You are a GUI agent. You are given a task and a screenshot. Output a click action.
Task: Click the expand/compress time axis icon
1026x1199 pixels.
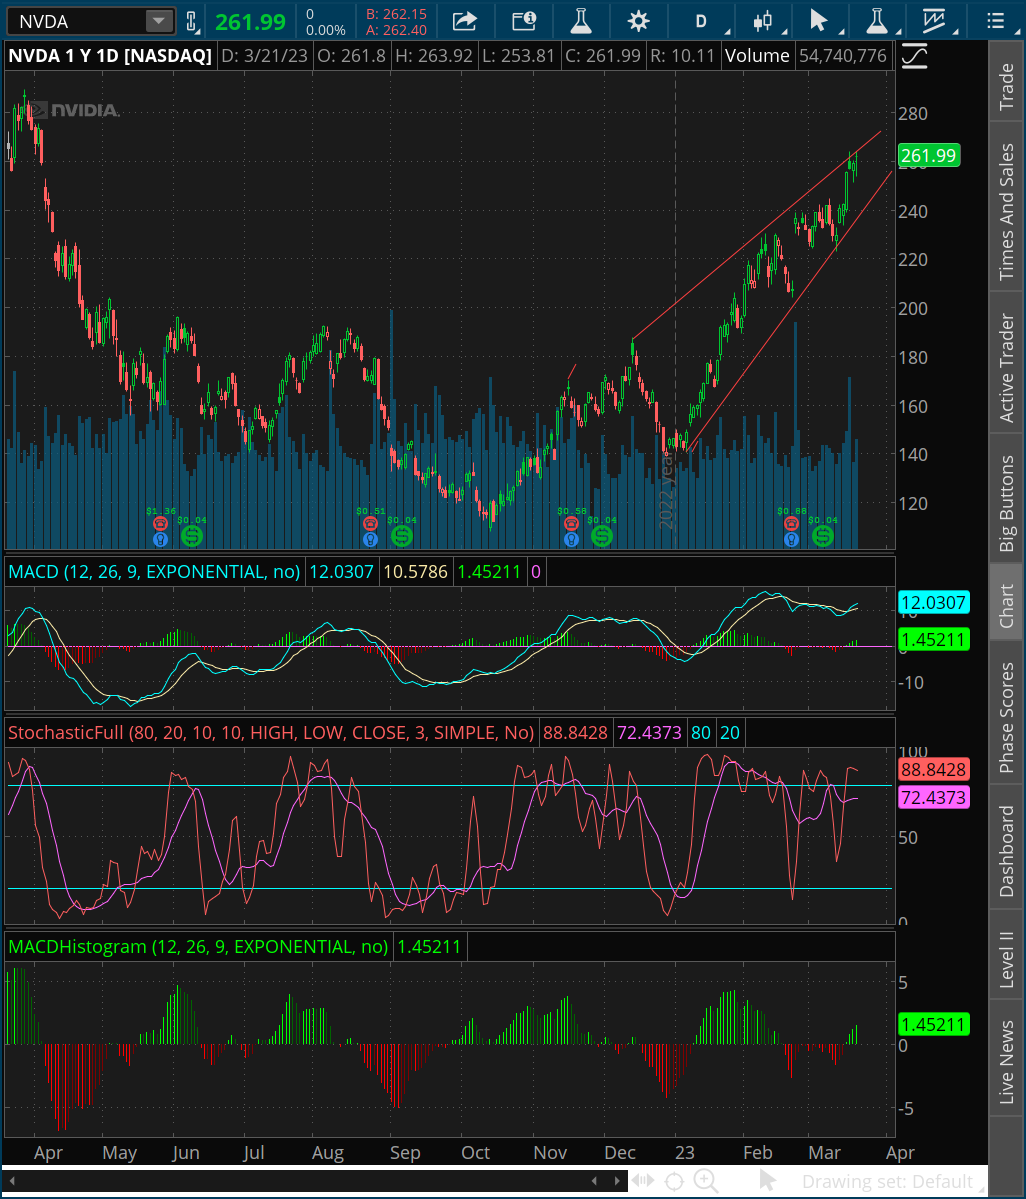643,1181
